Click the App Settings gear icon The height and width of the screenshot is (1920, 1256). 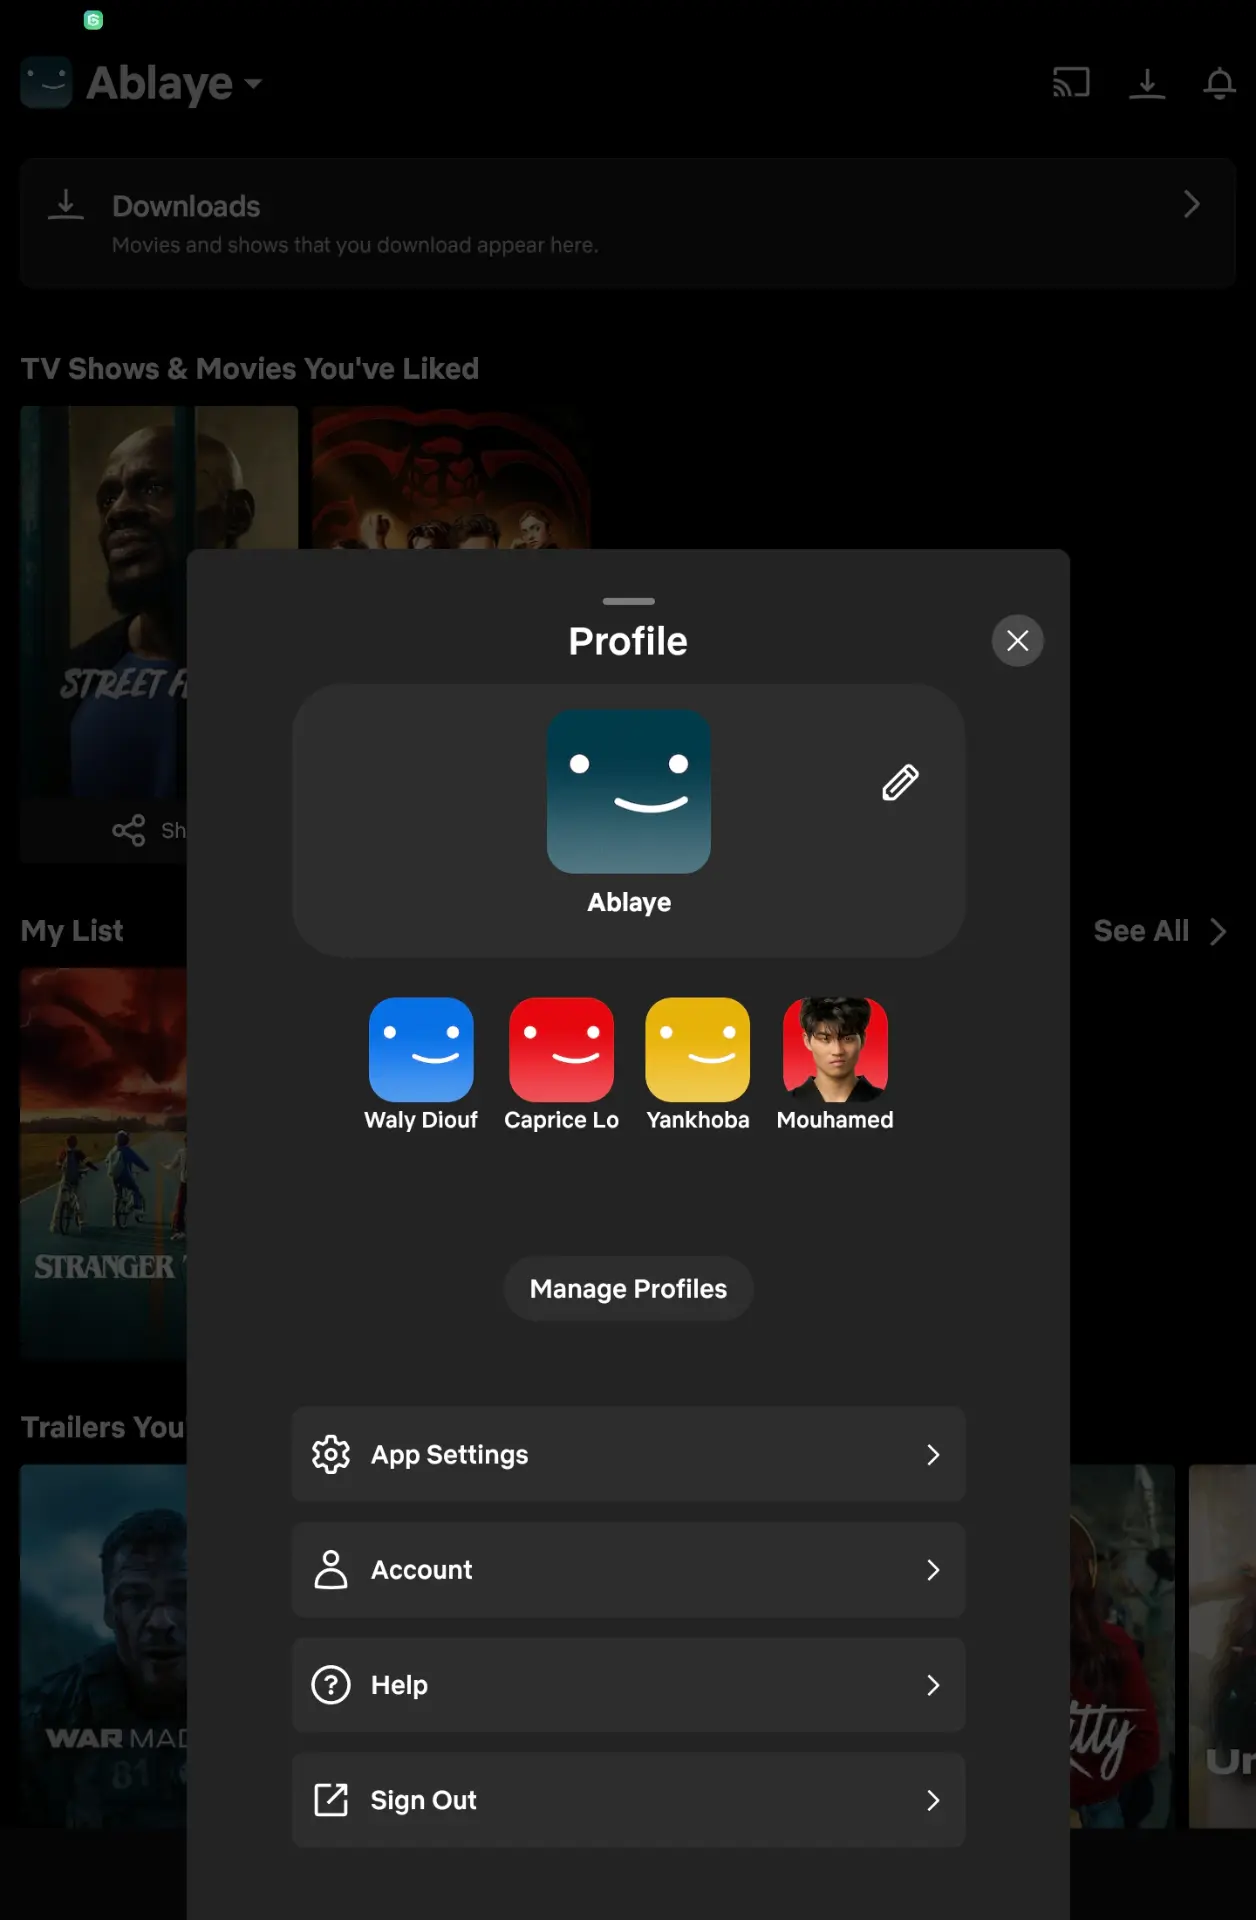331,1454
